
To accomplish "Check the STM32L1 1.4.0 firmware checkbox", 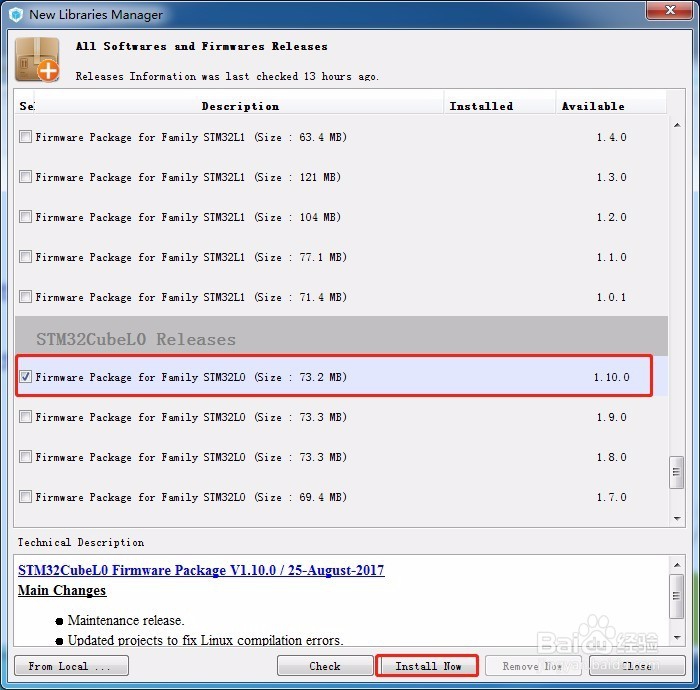I will click(x=25, y=137).
